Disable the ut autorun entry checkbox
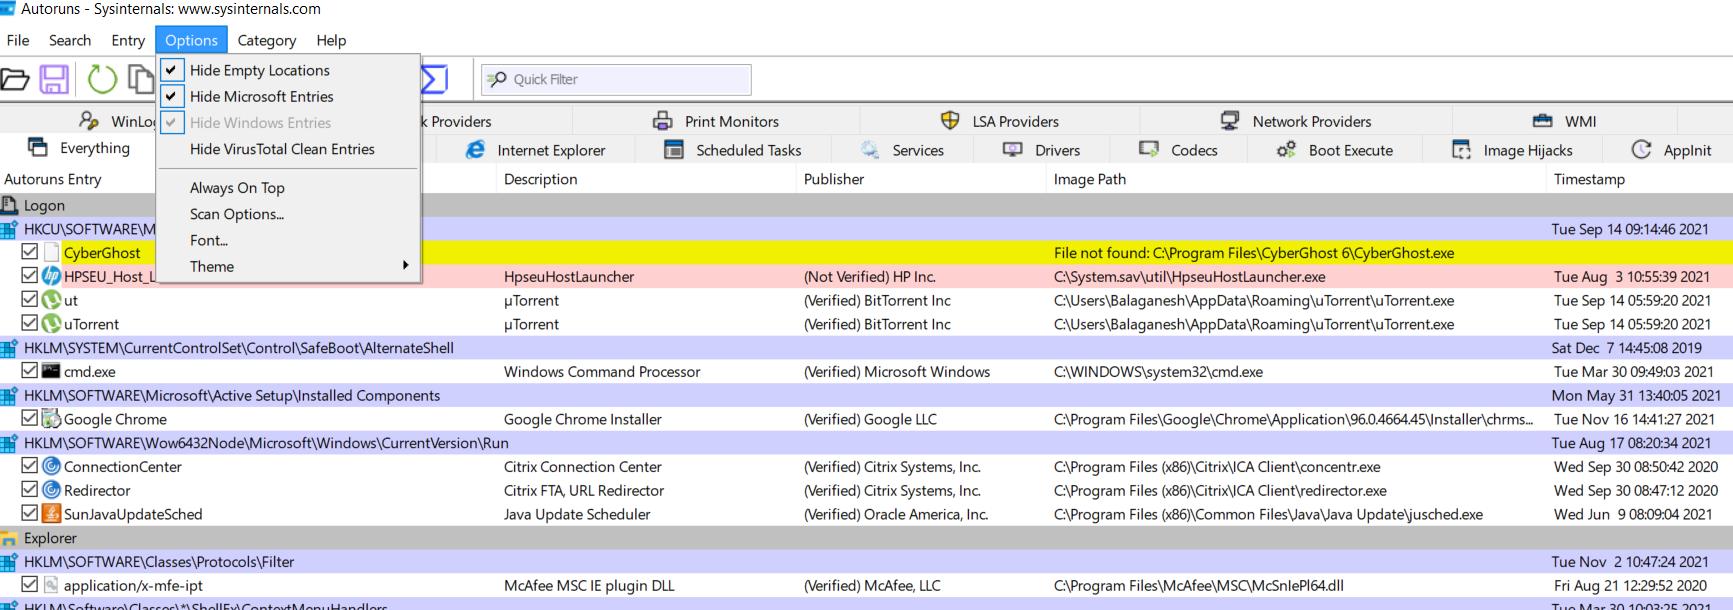Viewport: 1733px width, 610px height. click(30, 299)
